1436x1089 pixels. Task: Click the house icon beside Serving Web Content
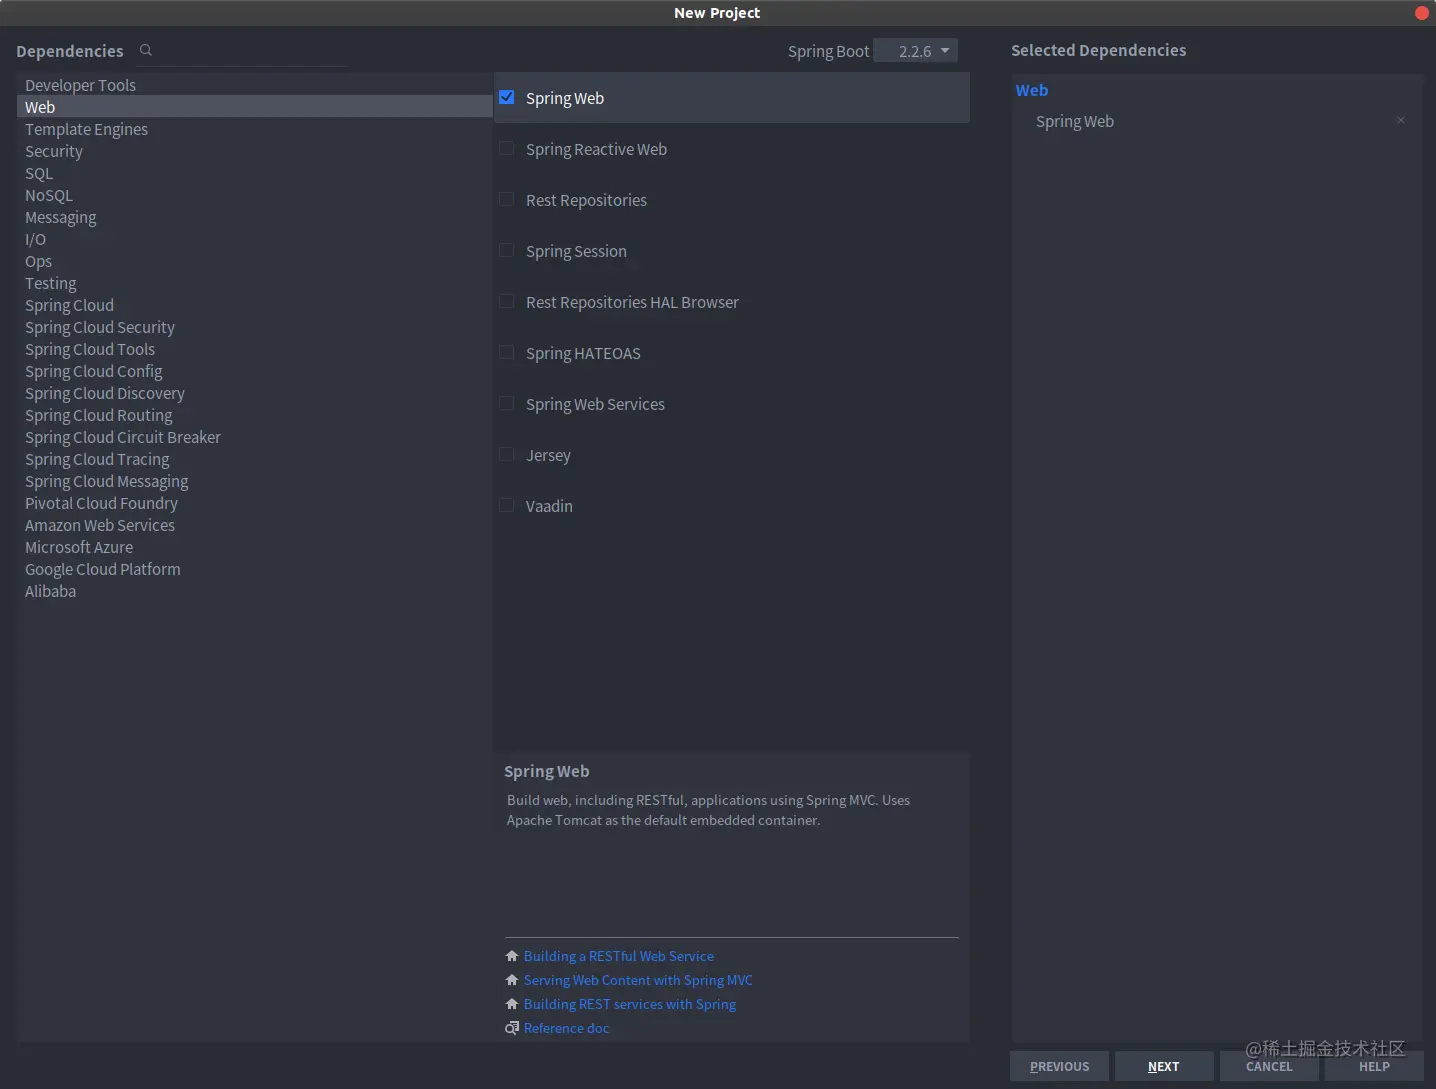coord(512,980)
